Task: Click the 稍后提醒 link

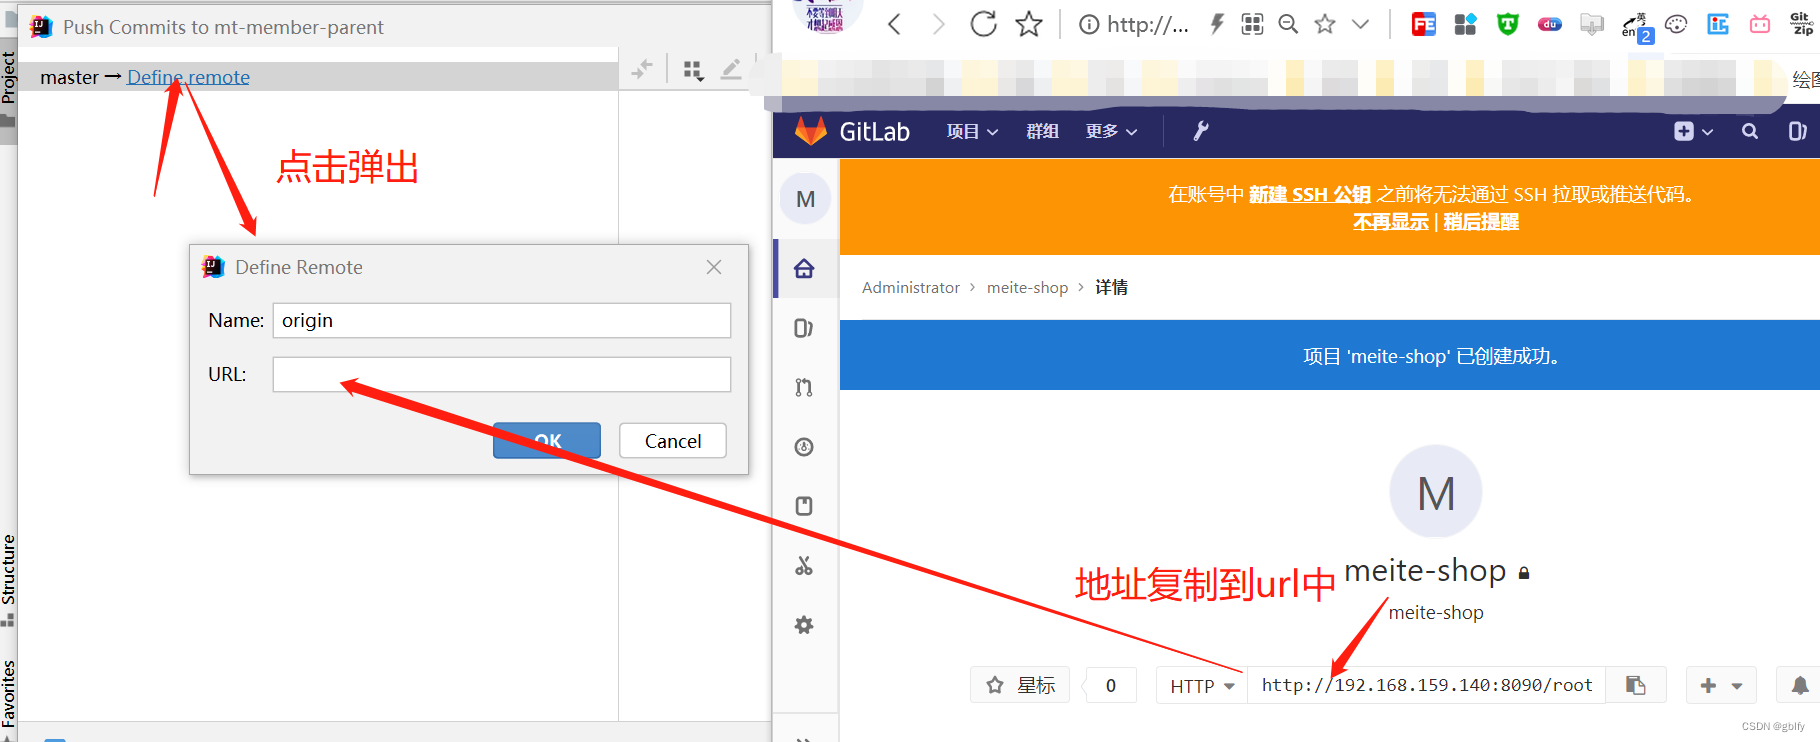Action: 1481,222
